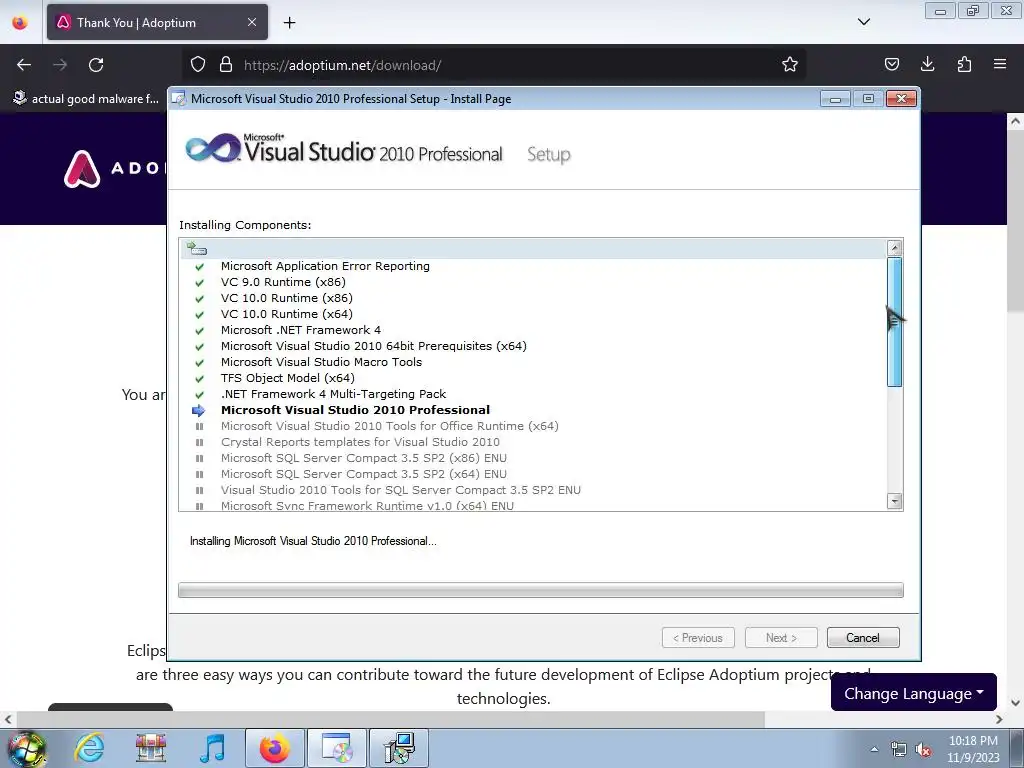The width and height of the screenshot is (1024, 768).
Task: Click the component list header icon
Action: [197, 248]
